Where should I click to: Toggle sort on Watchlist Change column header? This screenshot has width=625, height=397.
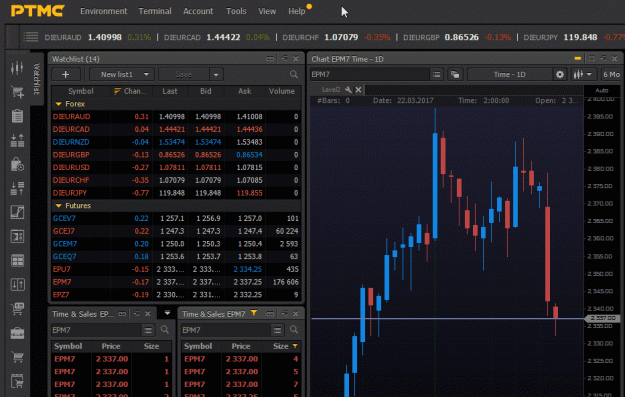[x=131, y=91]
